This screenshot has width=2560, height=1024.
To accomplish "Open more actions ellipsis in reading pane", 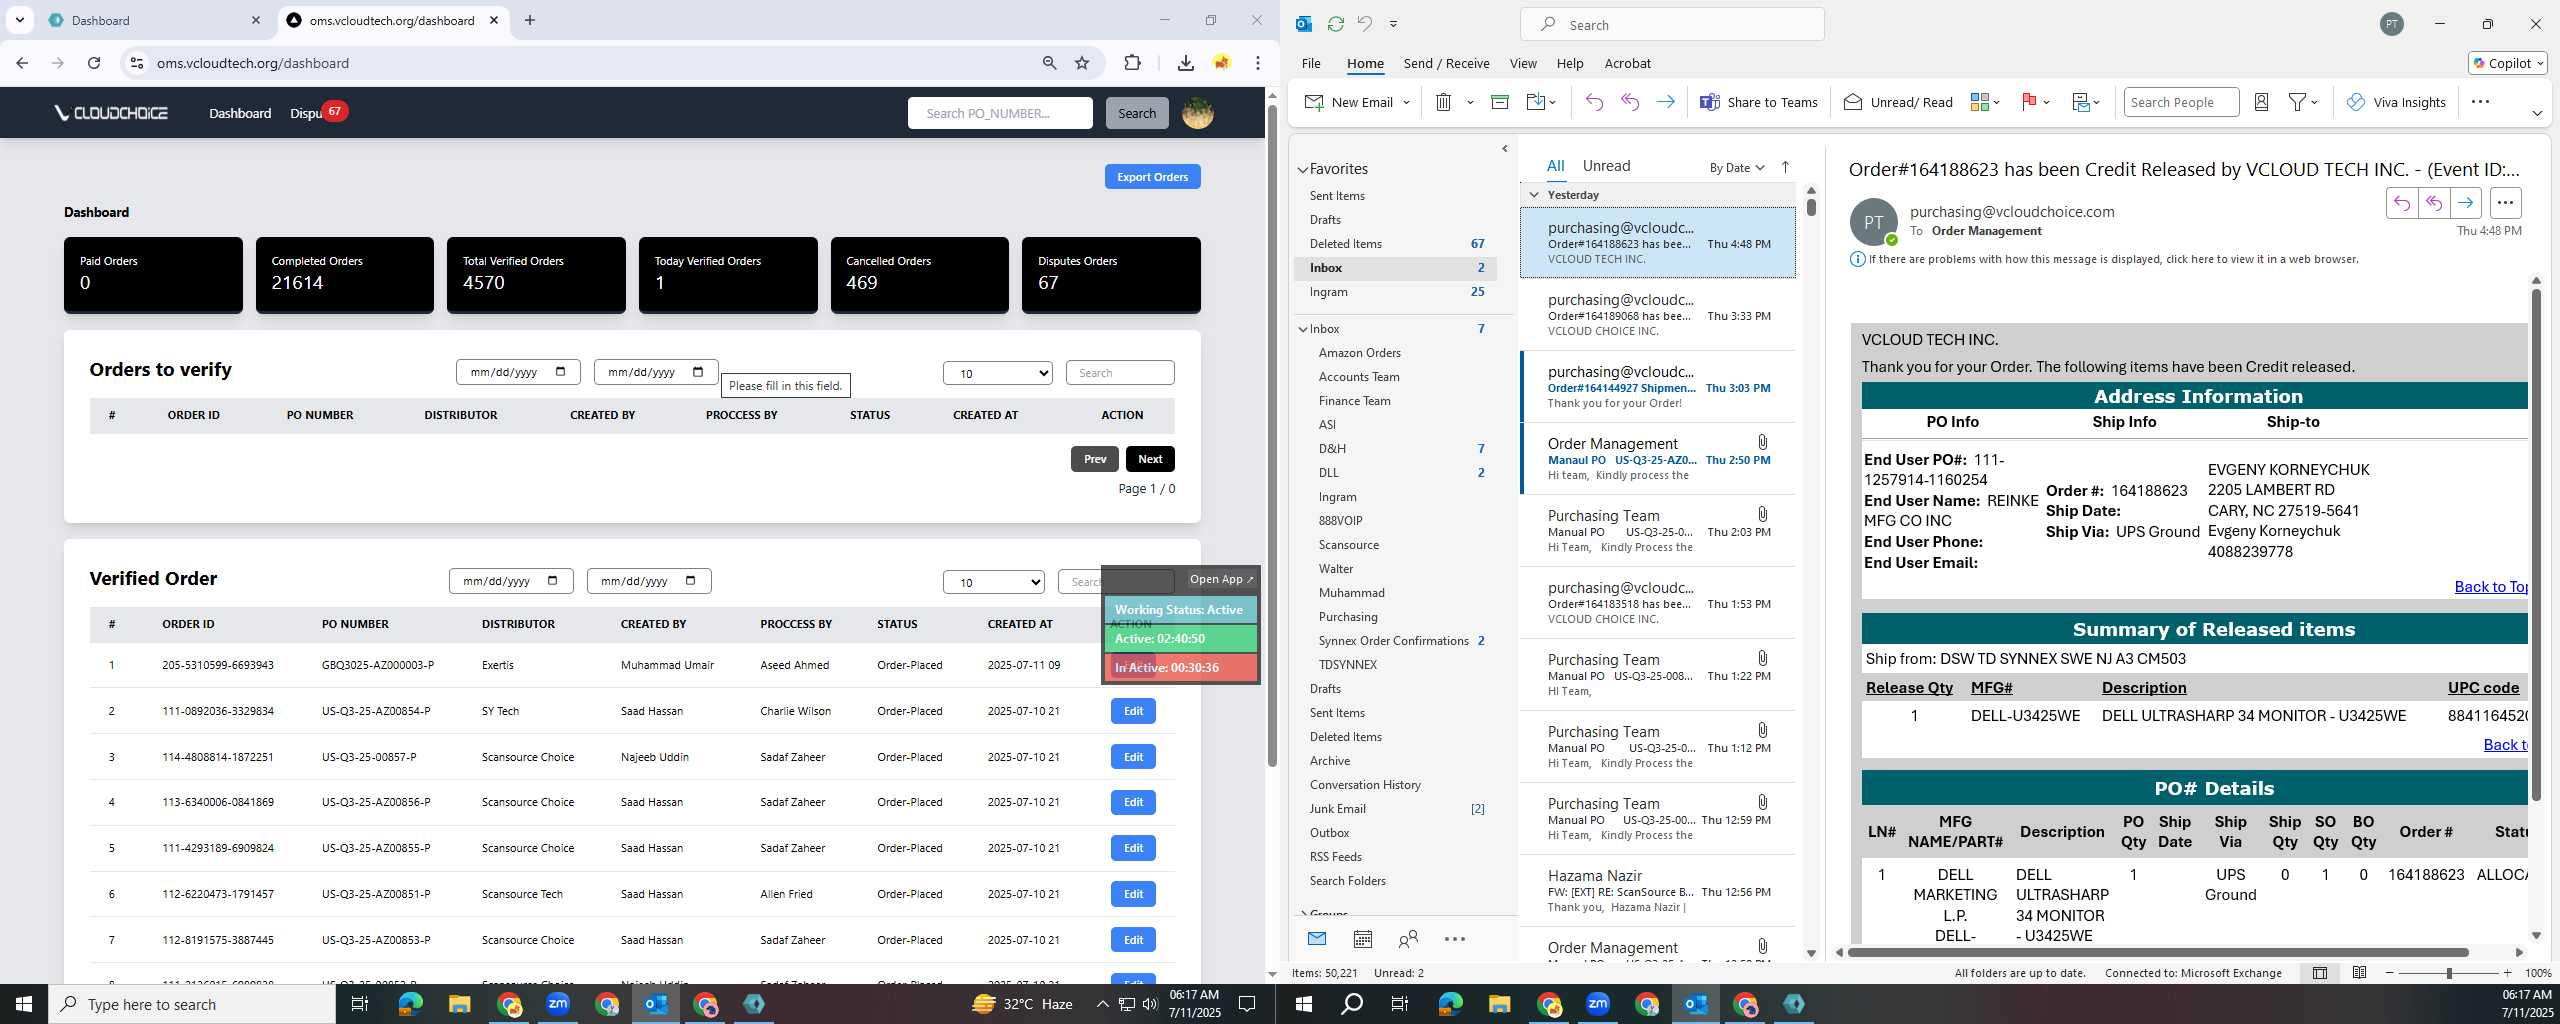I will tap(2505, 203).
